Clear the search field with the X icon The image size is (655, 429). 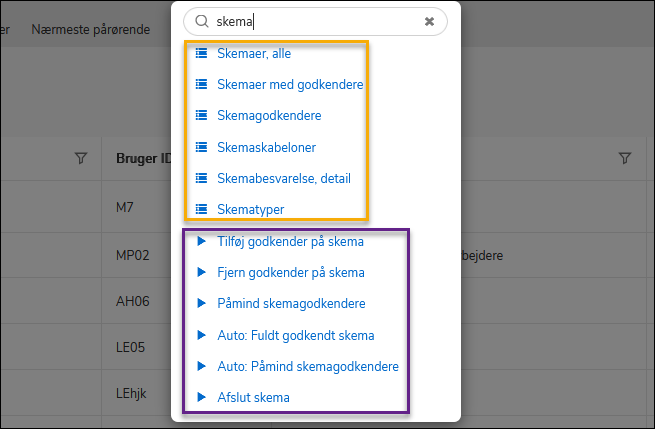(429, 21)
